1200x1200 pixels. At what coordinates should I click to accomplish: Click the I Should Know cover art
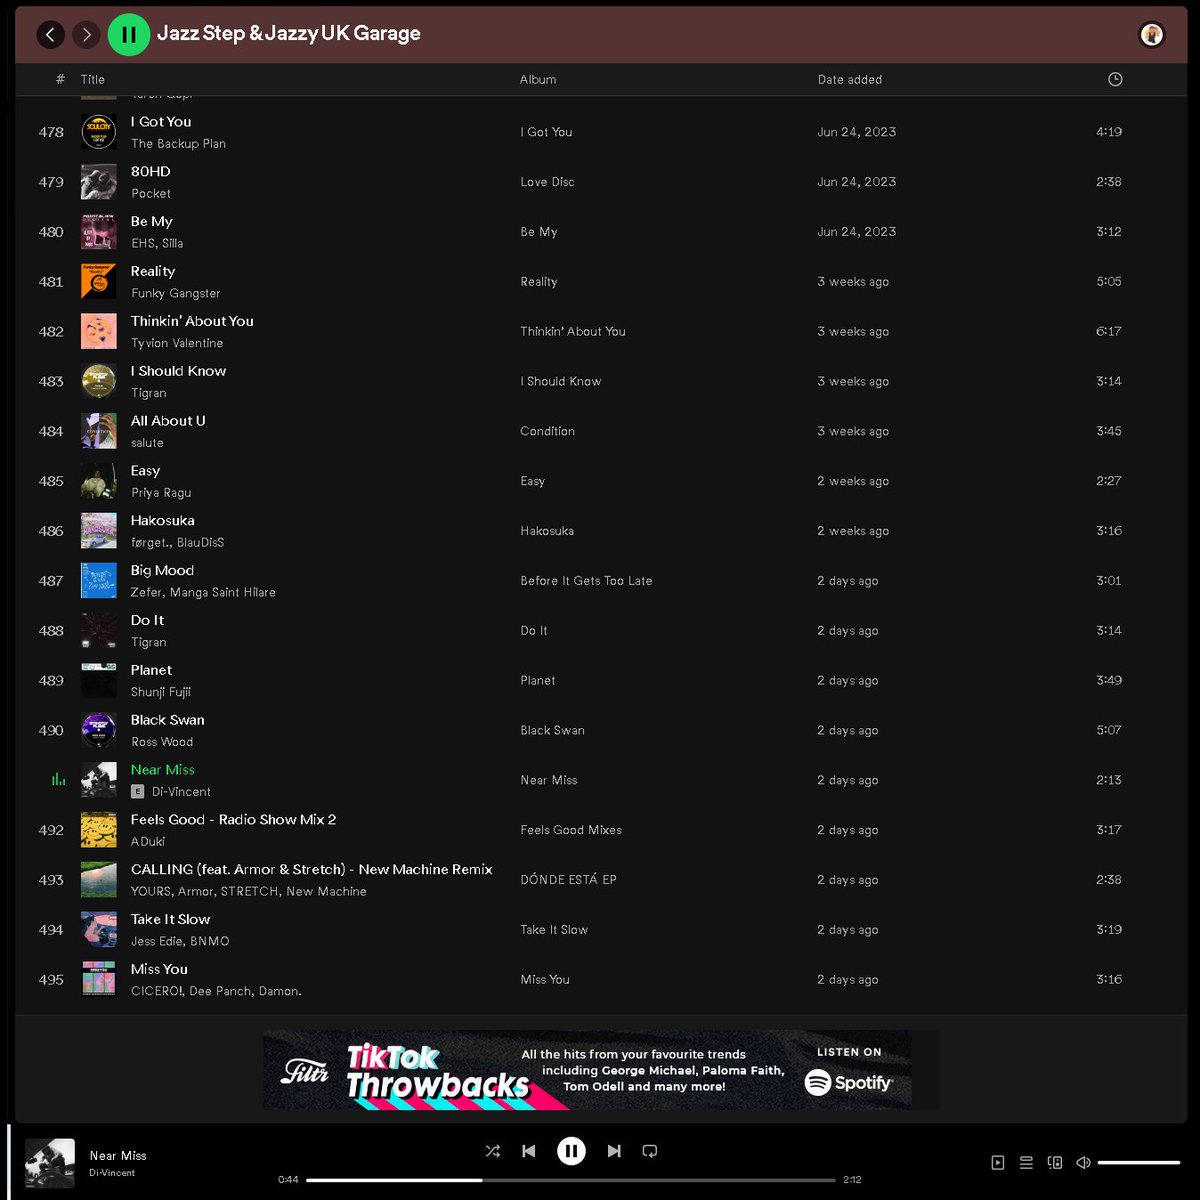coord(99,382)
